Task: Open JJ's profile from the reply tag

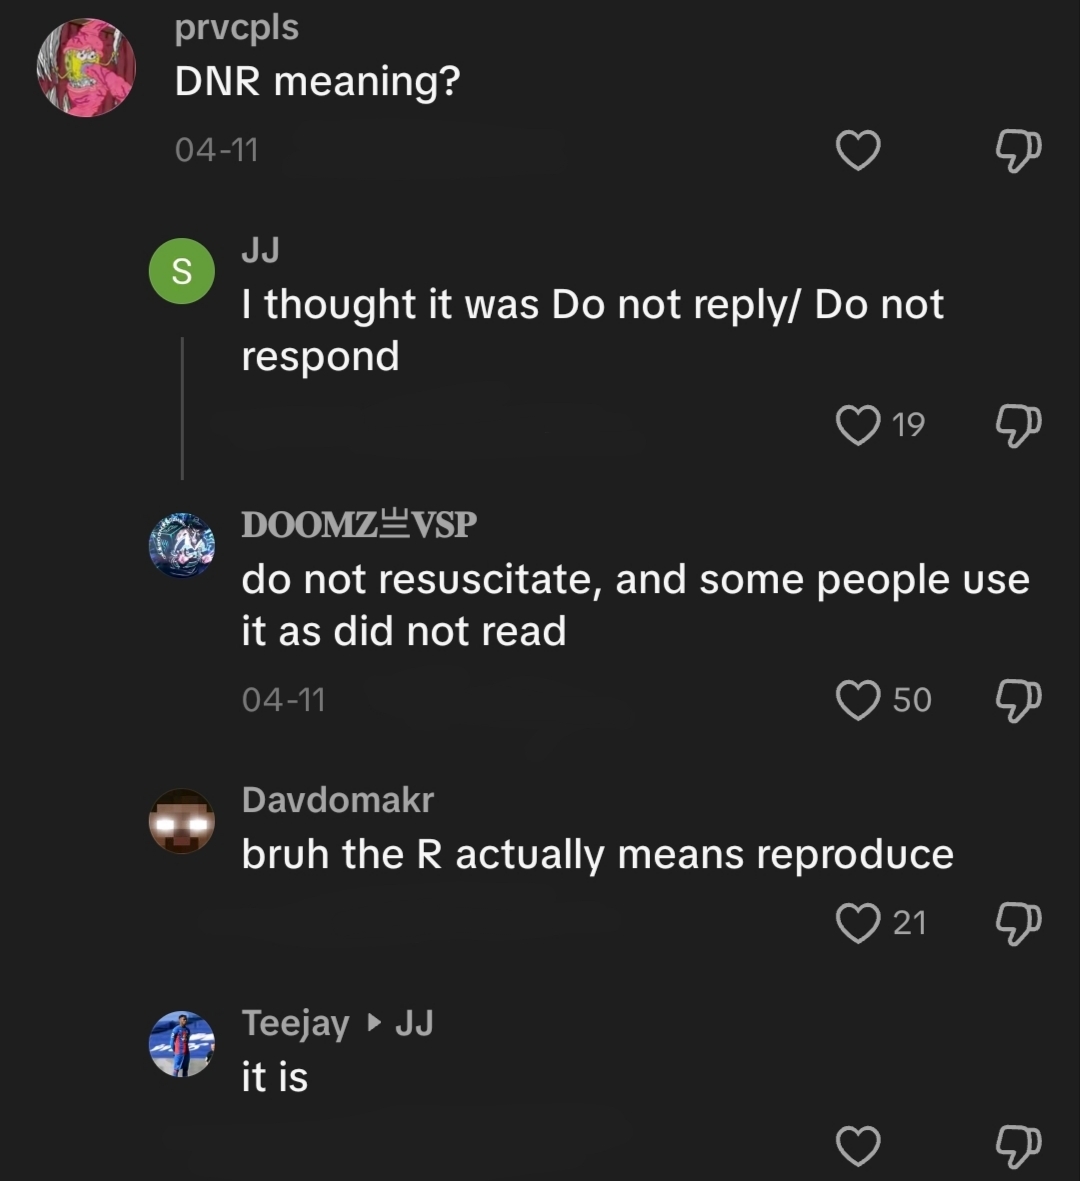Action: [415, 1023]
